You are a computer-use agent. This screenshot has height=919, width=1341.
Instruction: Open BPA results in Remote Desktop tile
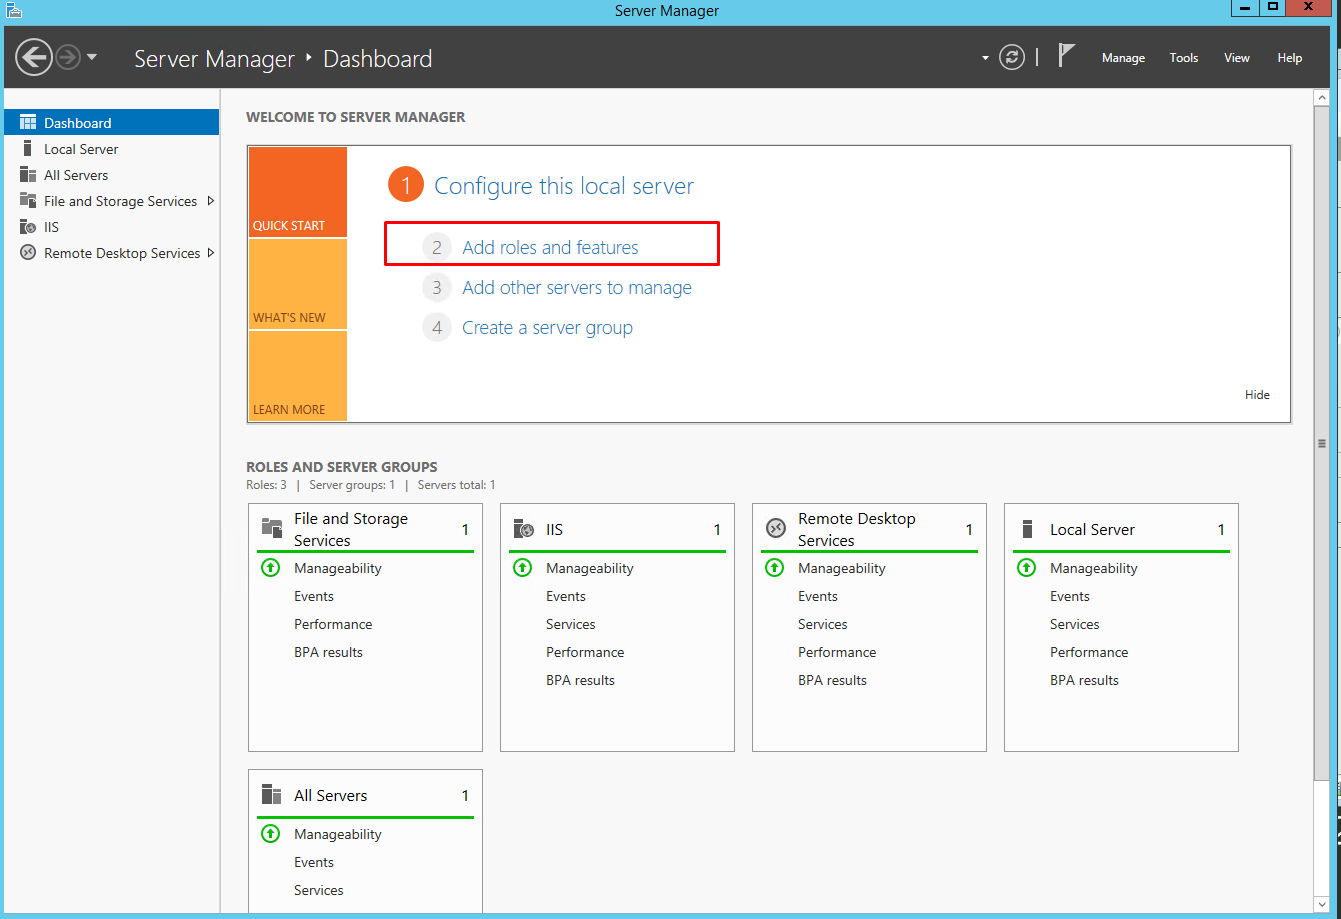pyautogui.click(x=832, y=680)
